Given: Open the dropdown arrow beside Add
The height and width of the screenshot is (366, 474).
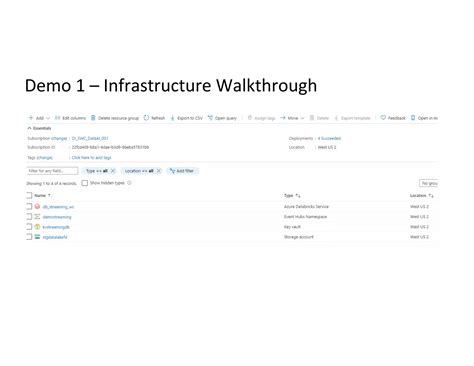Looking at the screenshot, I should point(48,118).
